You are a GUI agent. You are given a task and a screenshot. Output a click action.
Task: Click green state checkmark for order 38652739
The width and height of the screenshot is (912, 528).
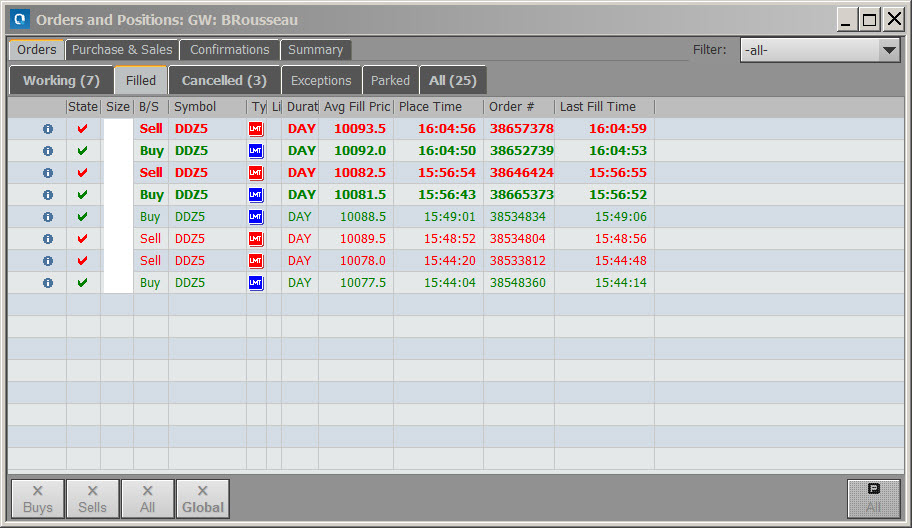pyautogui.click(x=83, y=151)
